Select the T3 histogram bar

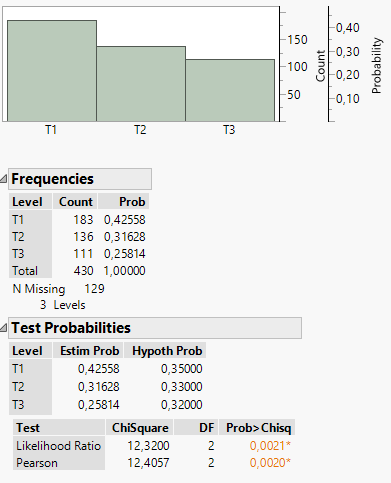point(230,90)
